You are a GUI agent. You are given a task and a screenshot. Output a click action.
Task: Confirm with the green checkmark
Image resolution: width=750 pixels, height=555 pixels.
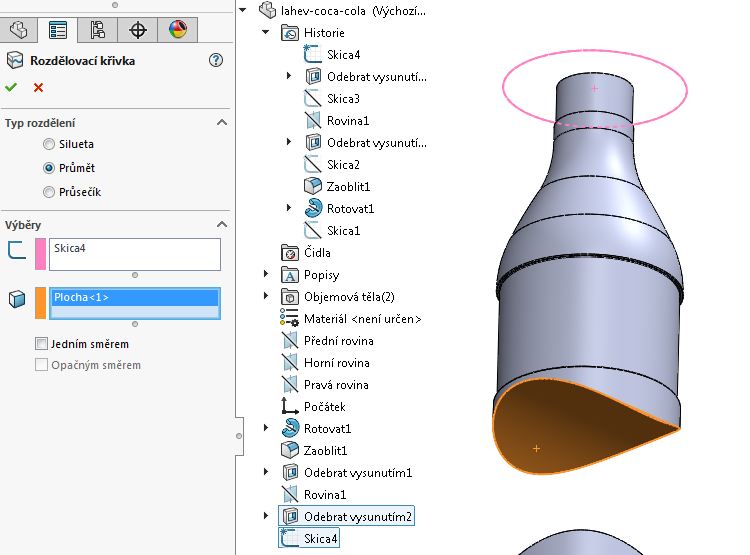11,87
